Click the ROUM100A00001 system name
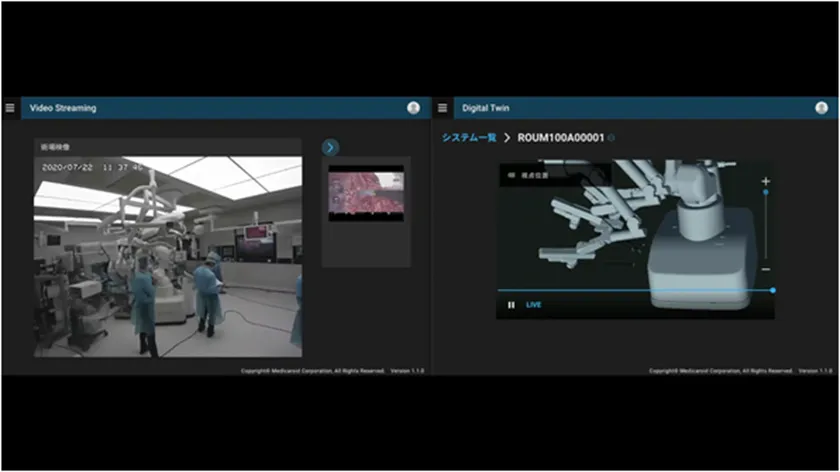This screenshot has height=472, width=840. coord(560,138)
